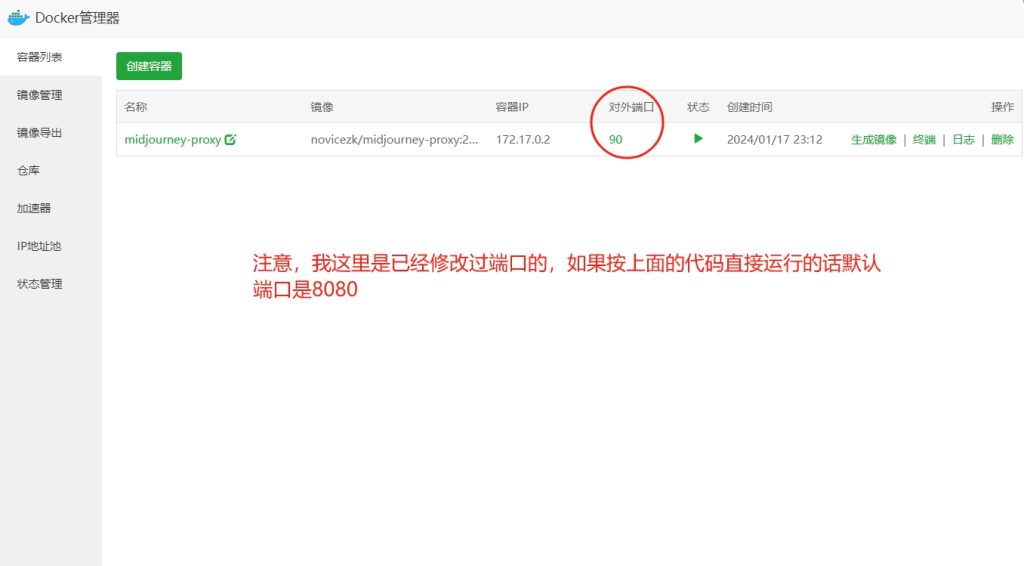Click the 容器IP column header
1024x566 pixels.
(x=511, y=106)
